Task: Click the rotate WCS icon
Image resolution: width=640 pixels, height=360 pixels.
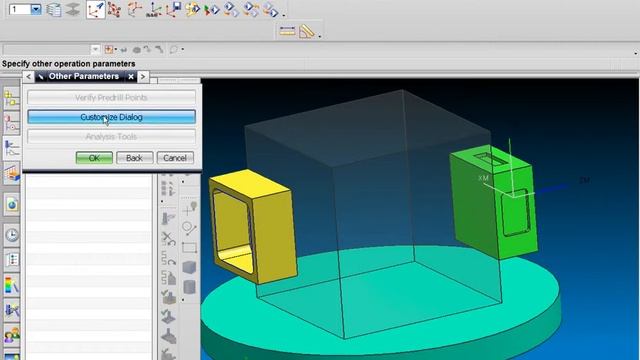Action: (x=134, y=9)
